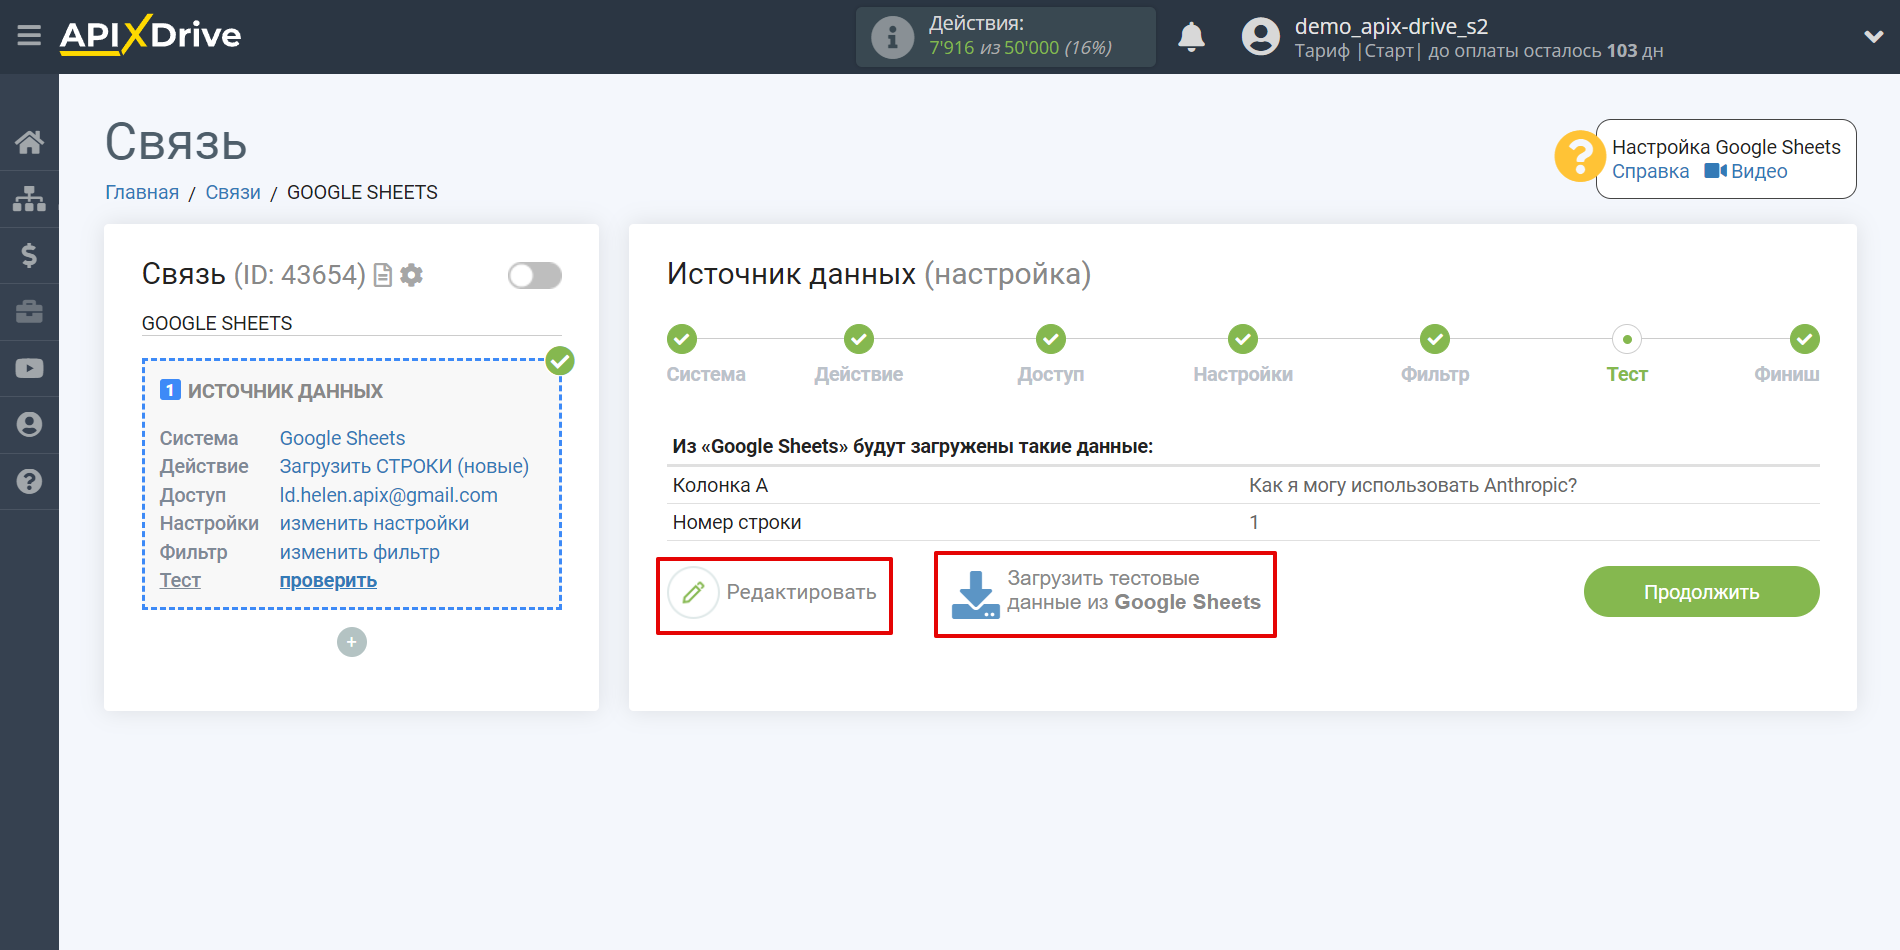The width and height of the screenshot is (1900, 950).
Task: Expand the account dropdown chevron
Action: pos(1873,37)
